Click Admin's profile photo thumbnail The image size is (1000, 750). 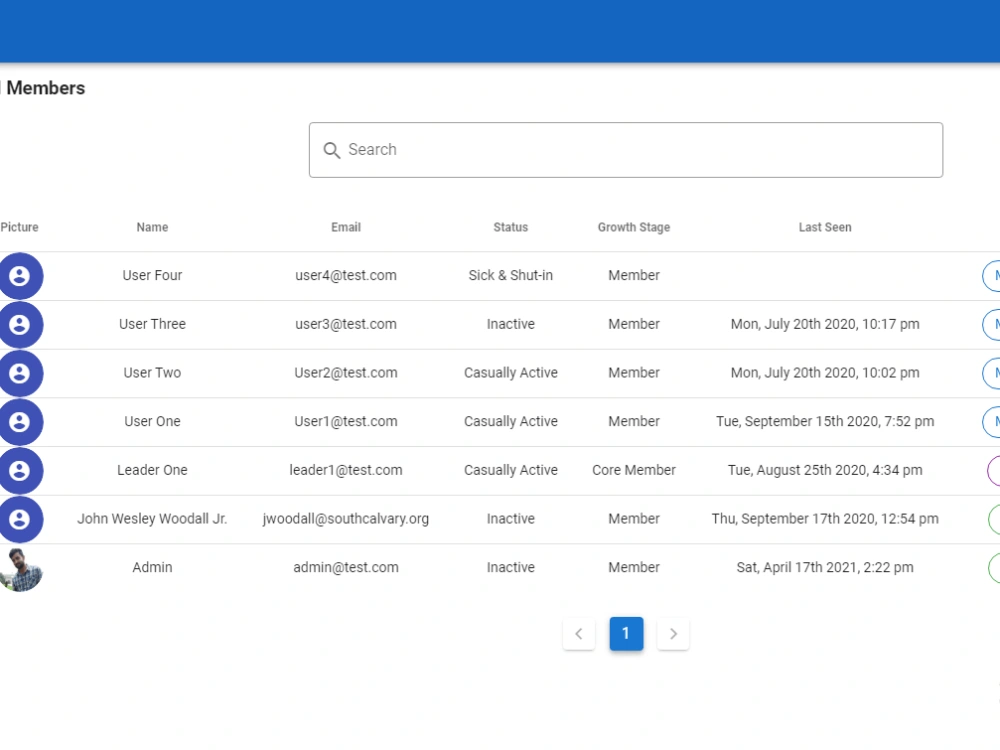point(22,567)
